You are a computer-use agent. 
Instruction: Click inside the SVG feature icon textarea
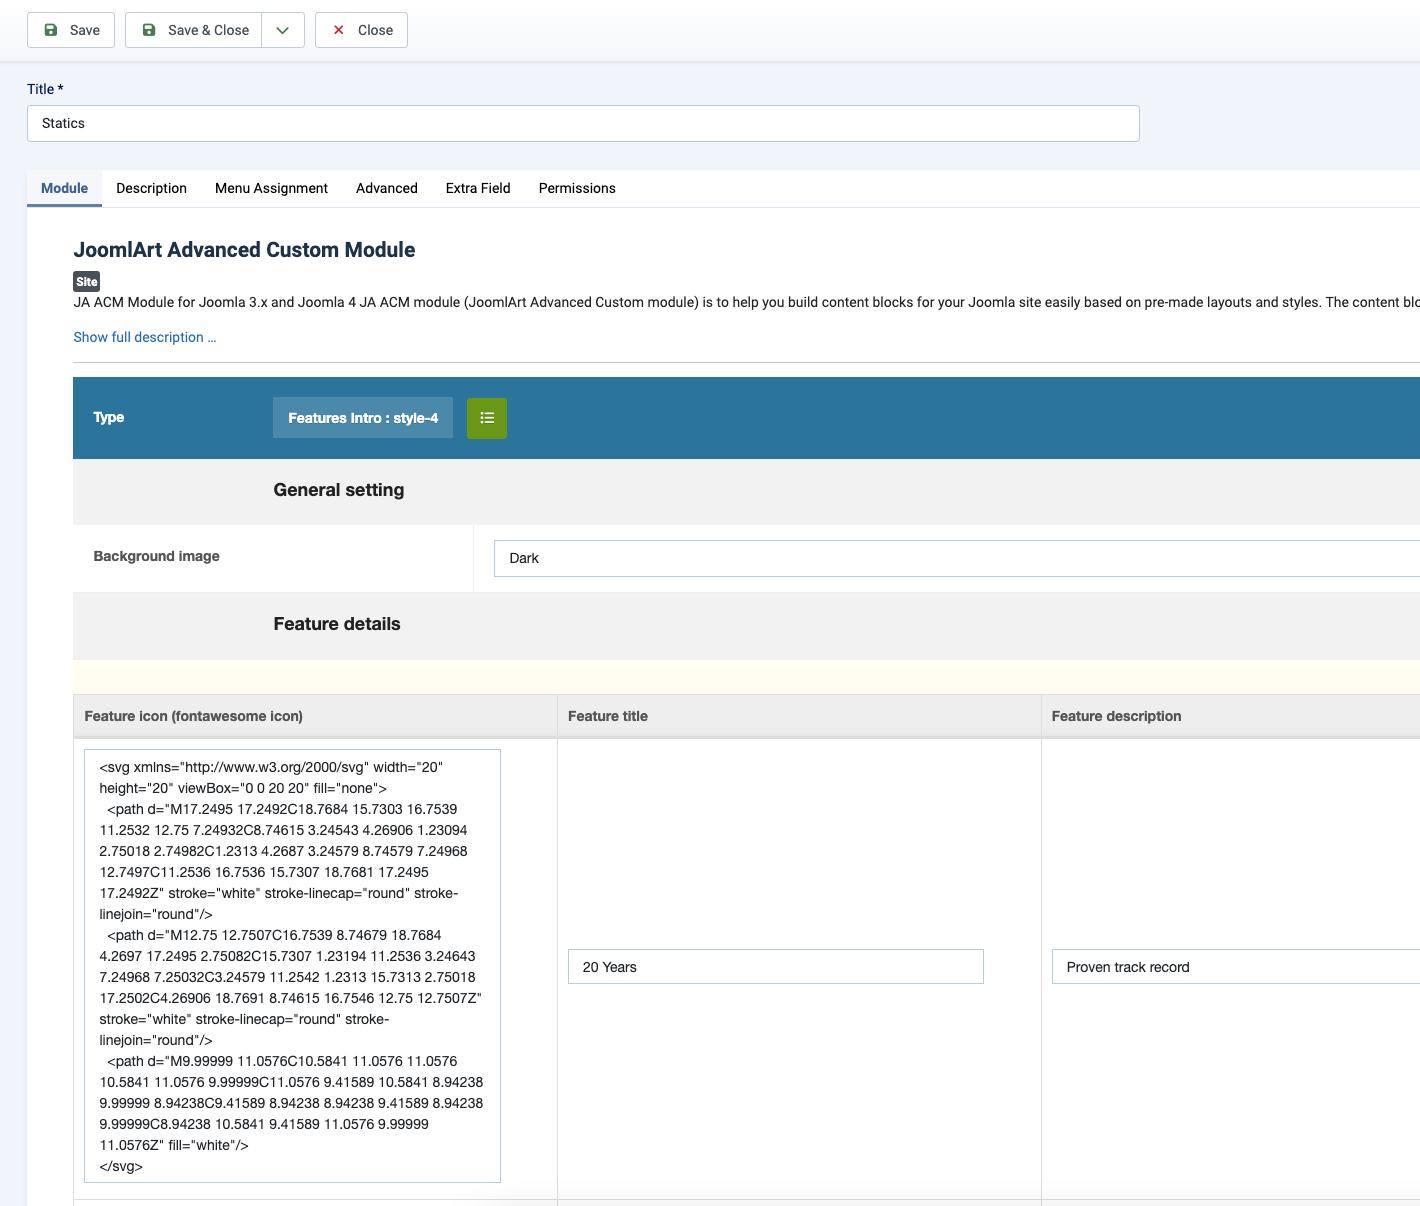coord(292,966)
